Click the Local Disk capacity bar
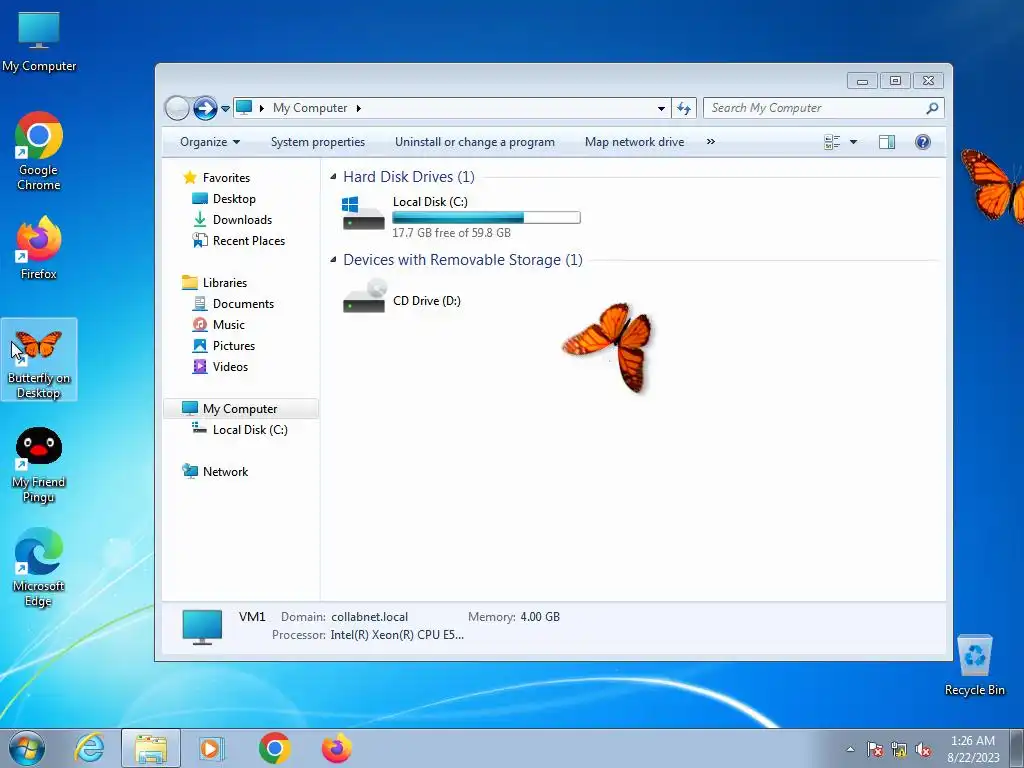 tap(486, 217)
